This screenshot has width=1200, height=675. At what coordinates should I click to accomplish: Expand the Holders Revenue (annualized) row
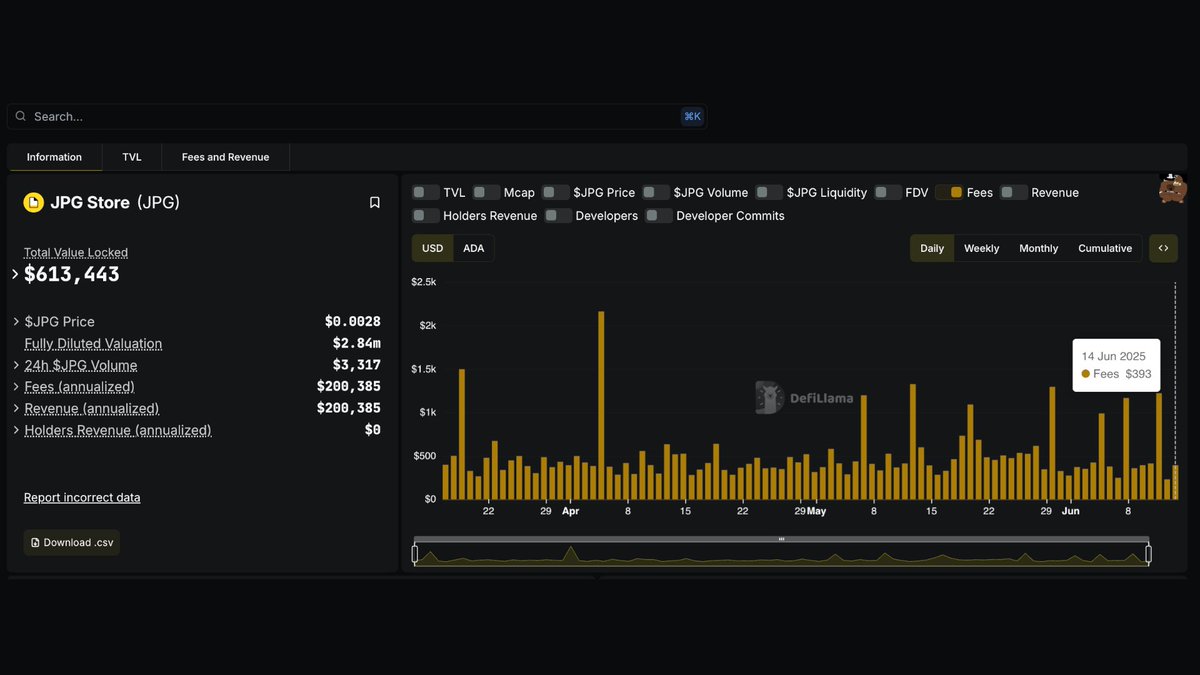16,430
